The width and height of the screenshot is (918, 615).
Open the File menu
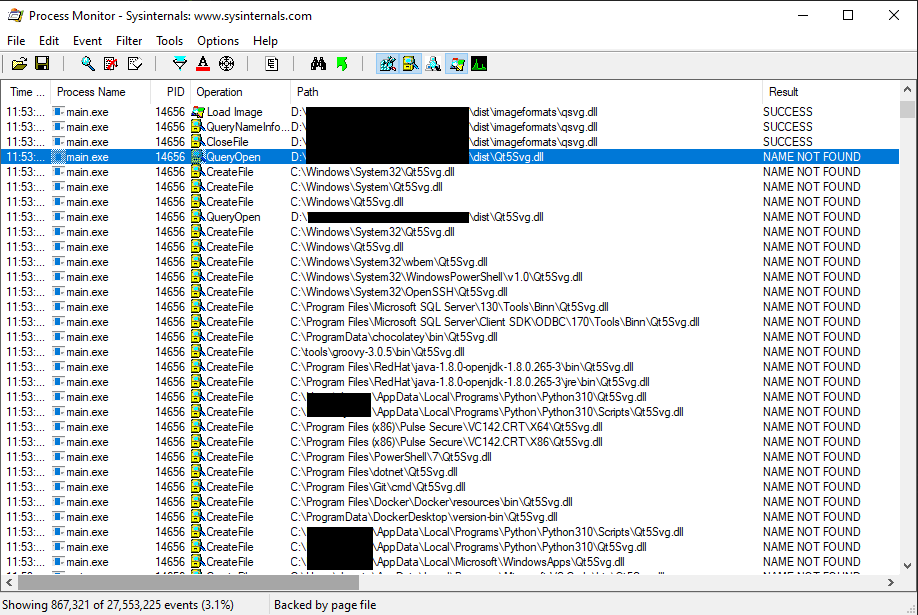[x=16, y=41]
